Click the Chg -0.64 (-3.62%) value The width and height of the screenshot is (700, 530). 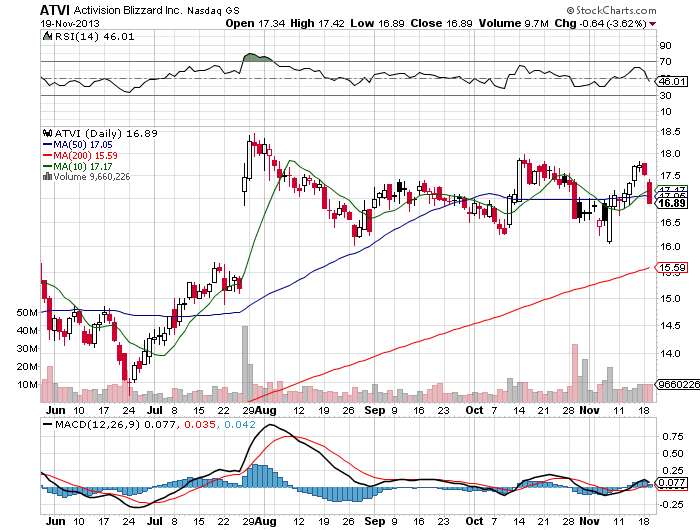[x=600, y=23]
